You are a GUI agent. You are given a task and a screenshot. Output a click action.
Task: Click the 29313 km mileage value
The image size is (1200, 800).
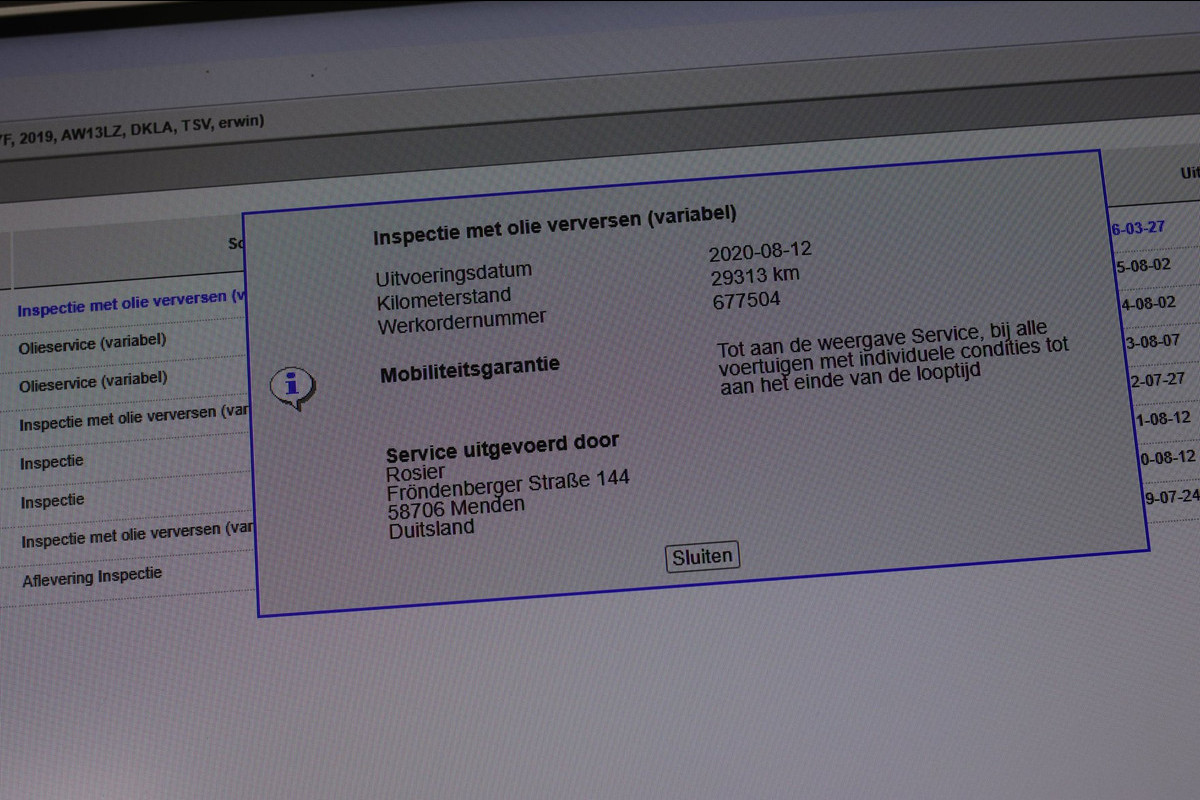pyautogui.click(x=755, y=276)
